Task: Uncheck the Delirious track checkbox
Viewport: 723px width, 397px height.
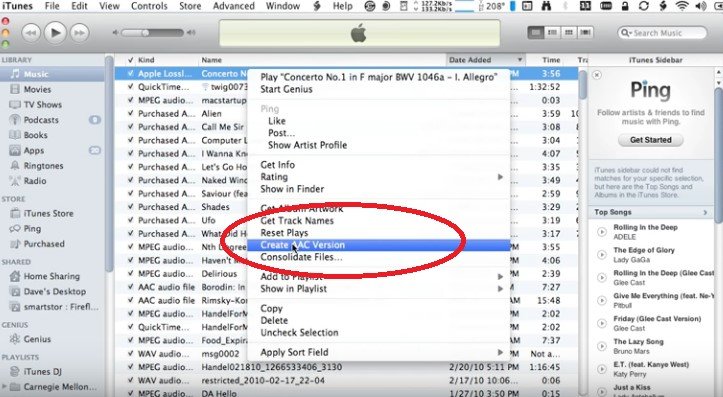Action: [131, 274]
